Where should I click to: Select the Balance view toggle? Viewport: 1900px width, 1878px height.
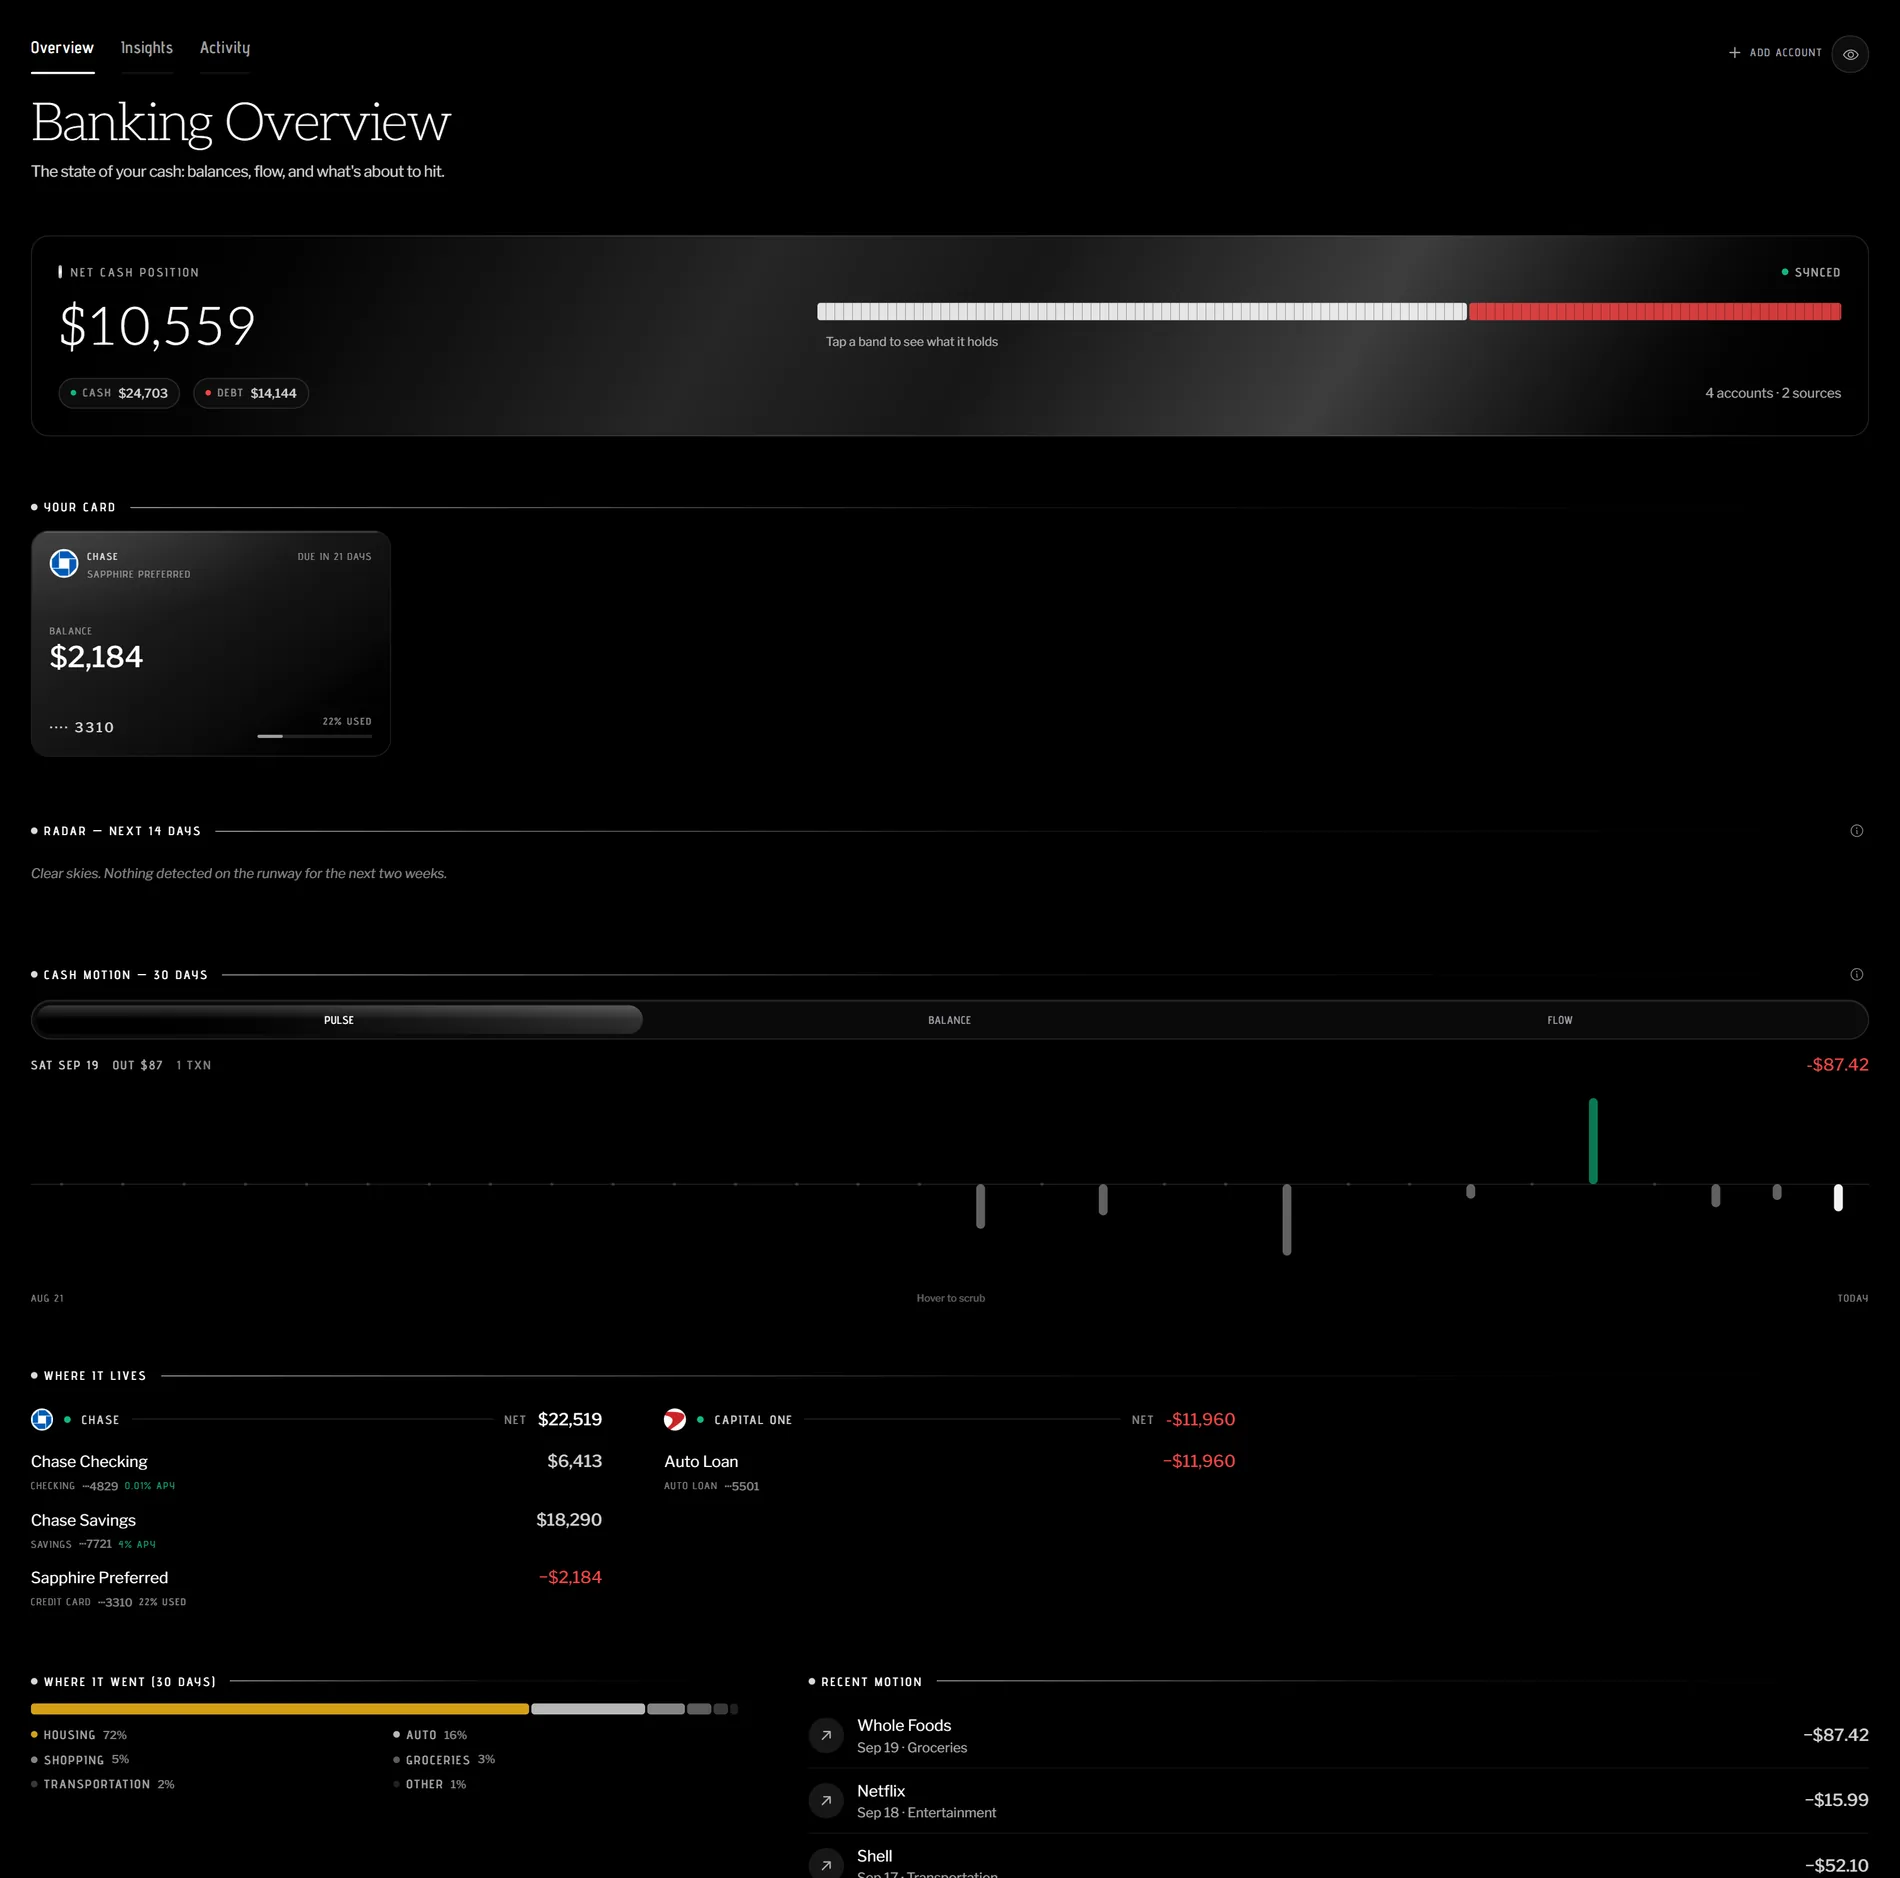(949, 1020)
